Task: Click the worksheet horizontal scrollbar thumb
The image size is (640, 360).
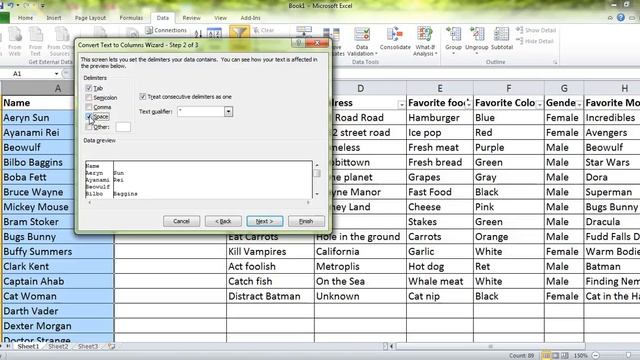Action: [490, 346]
